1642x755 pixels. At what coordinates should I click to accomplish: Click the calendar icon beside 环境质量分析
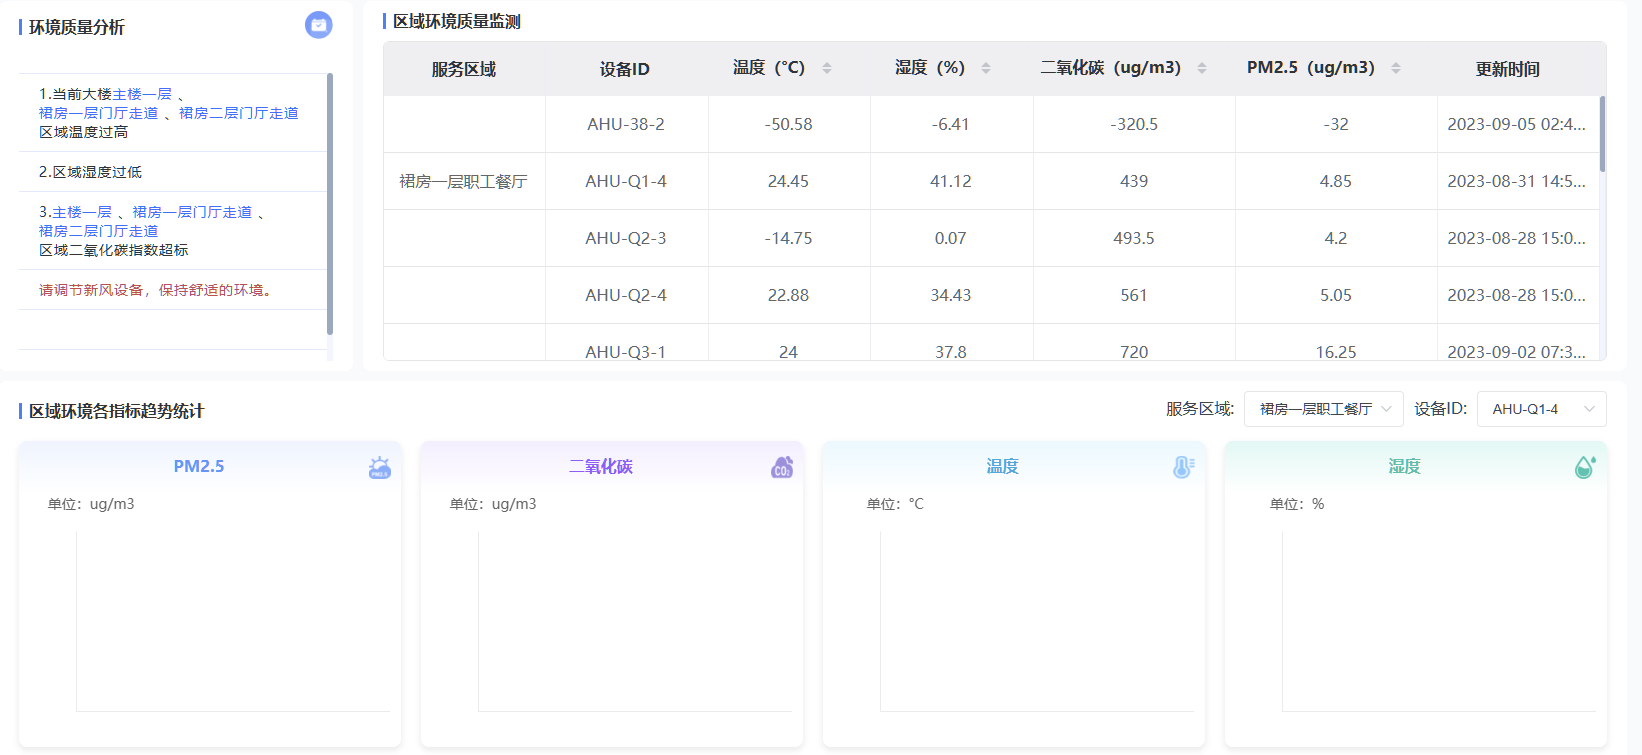[x=319, y=25]
